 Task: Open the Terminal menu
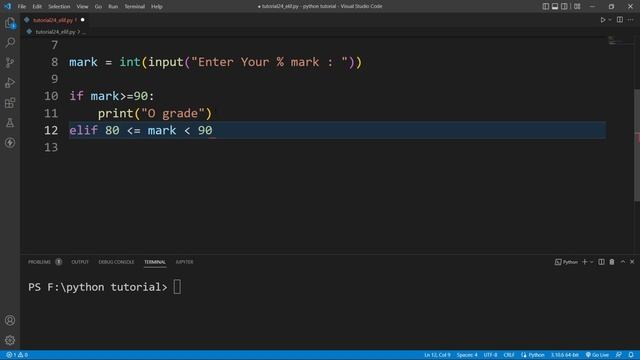pos(135,7)
